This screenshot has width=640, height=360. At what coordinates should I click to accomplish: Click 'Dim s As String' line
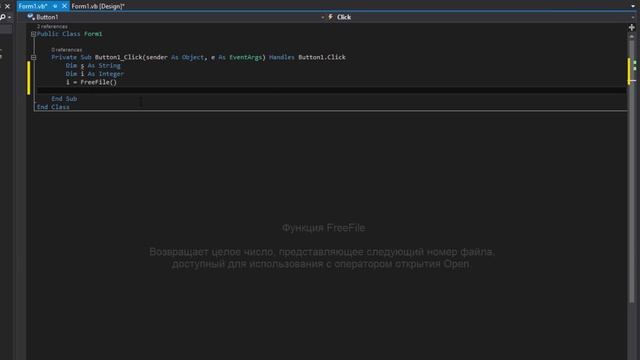tap(93, 66)
